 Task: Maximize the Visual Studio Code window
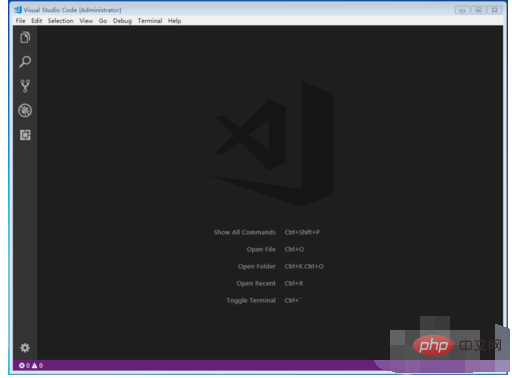tap(478, 10)
